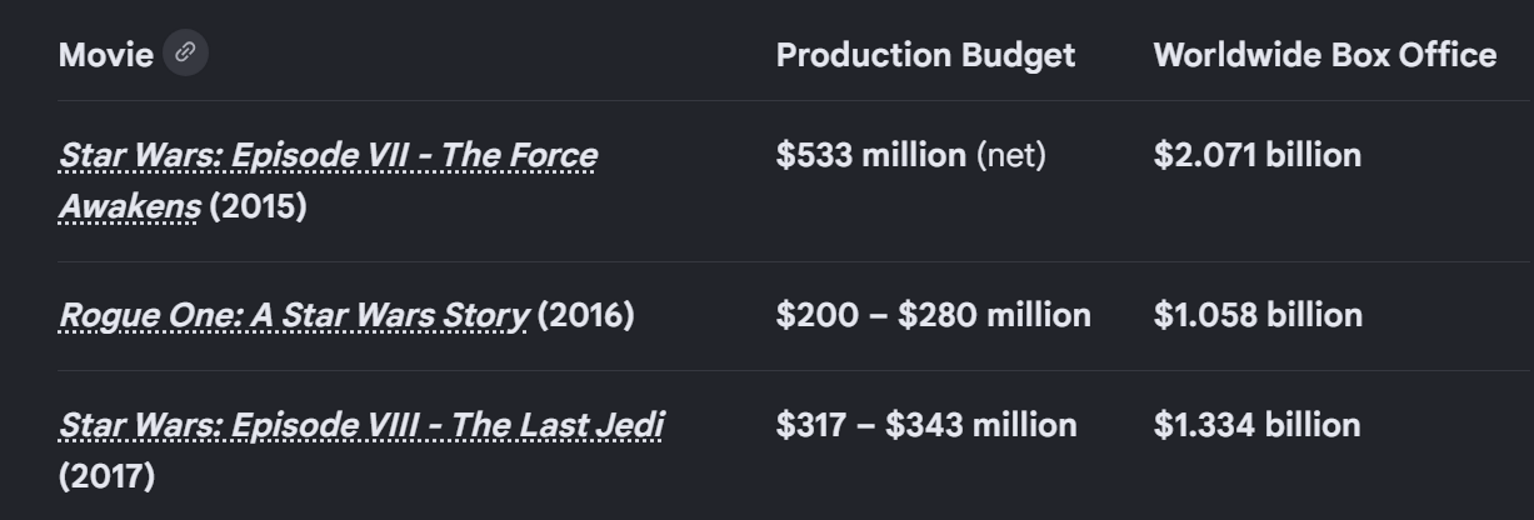Click the (2016) year text

(586, 315)
